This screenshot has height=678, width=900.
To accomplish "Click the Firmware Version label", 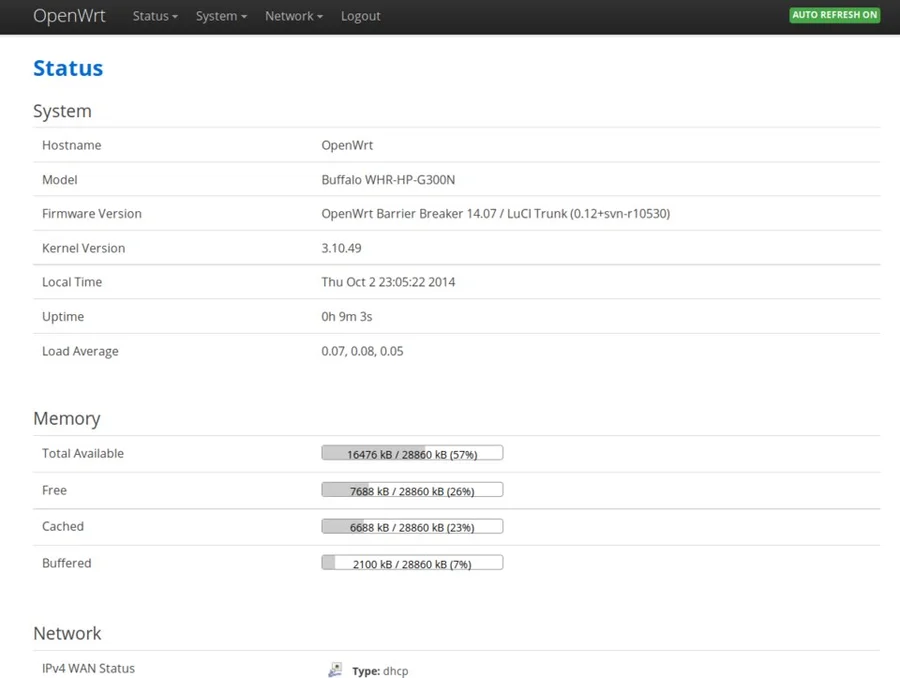I will coord(92,214).
